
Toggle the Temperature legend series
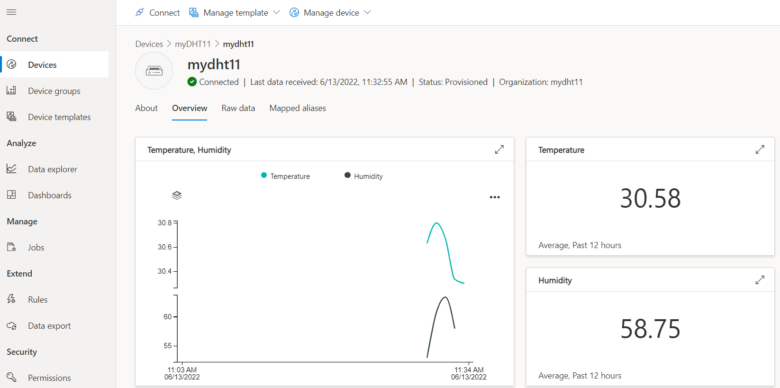point(286,176)
